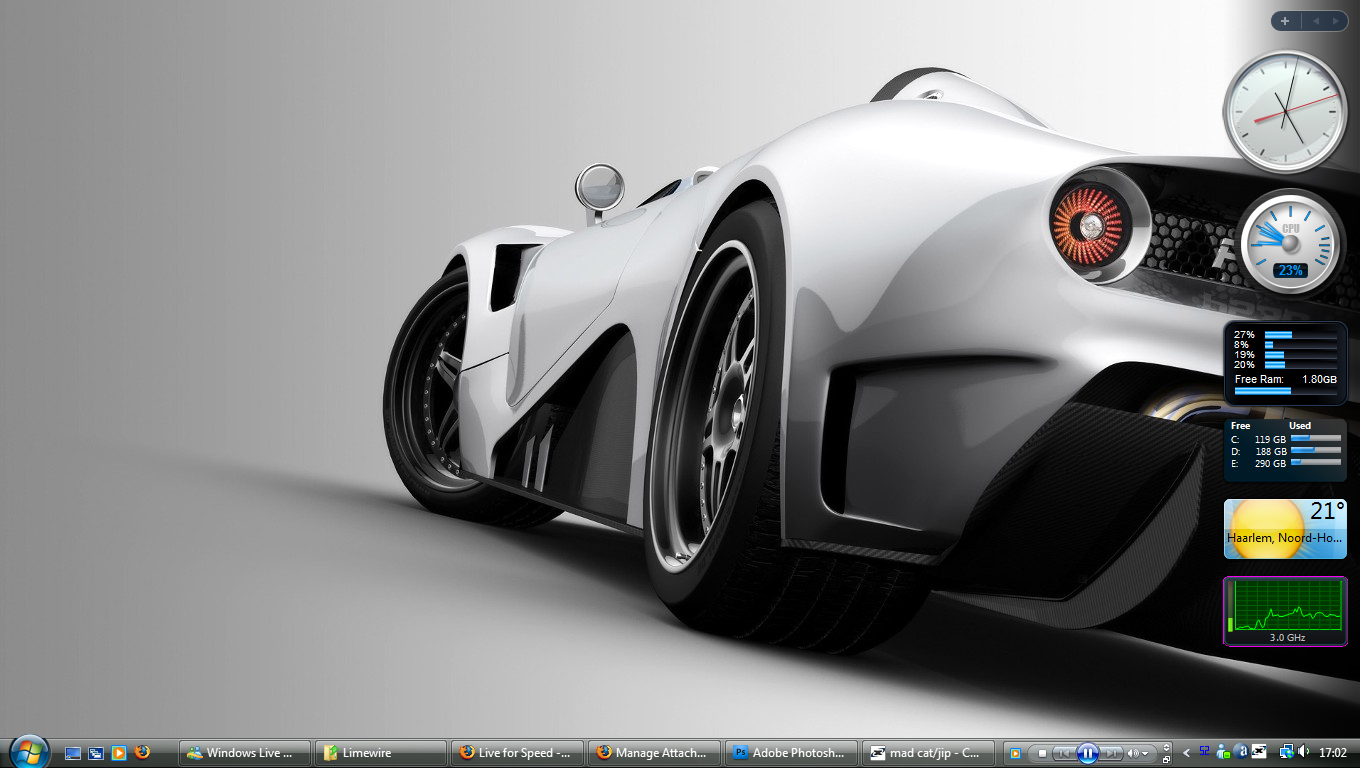1360x768 pixels.
Task: Switch to the Adobe Photoshop taskbar button
Action: click(x=791, y=753)
